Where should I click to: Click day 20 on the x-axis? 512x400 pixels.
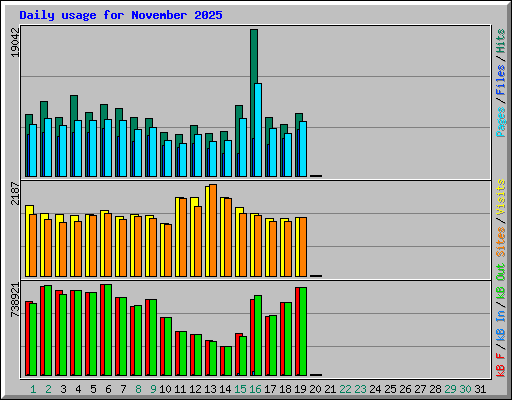[315, 389]
